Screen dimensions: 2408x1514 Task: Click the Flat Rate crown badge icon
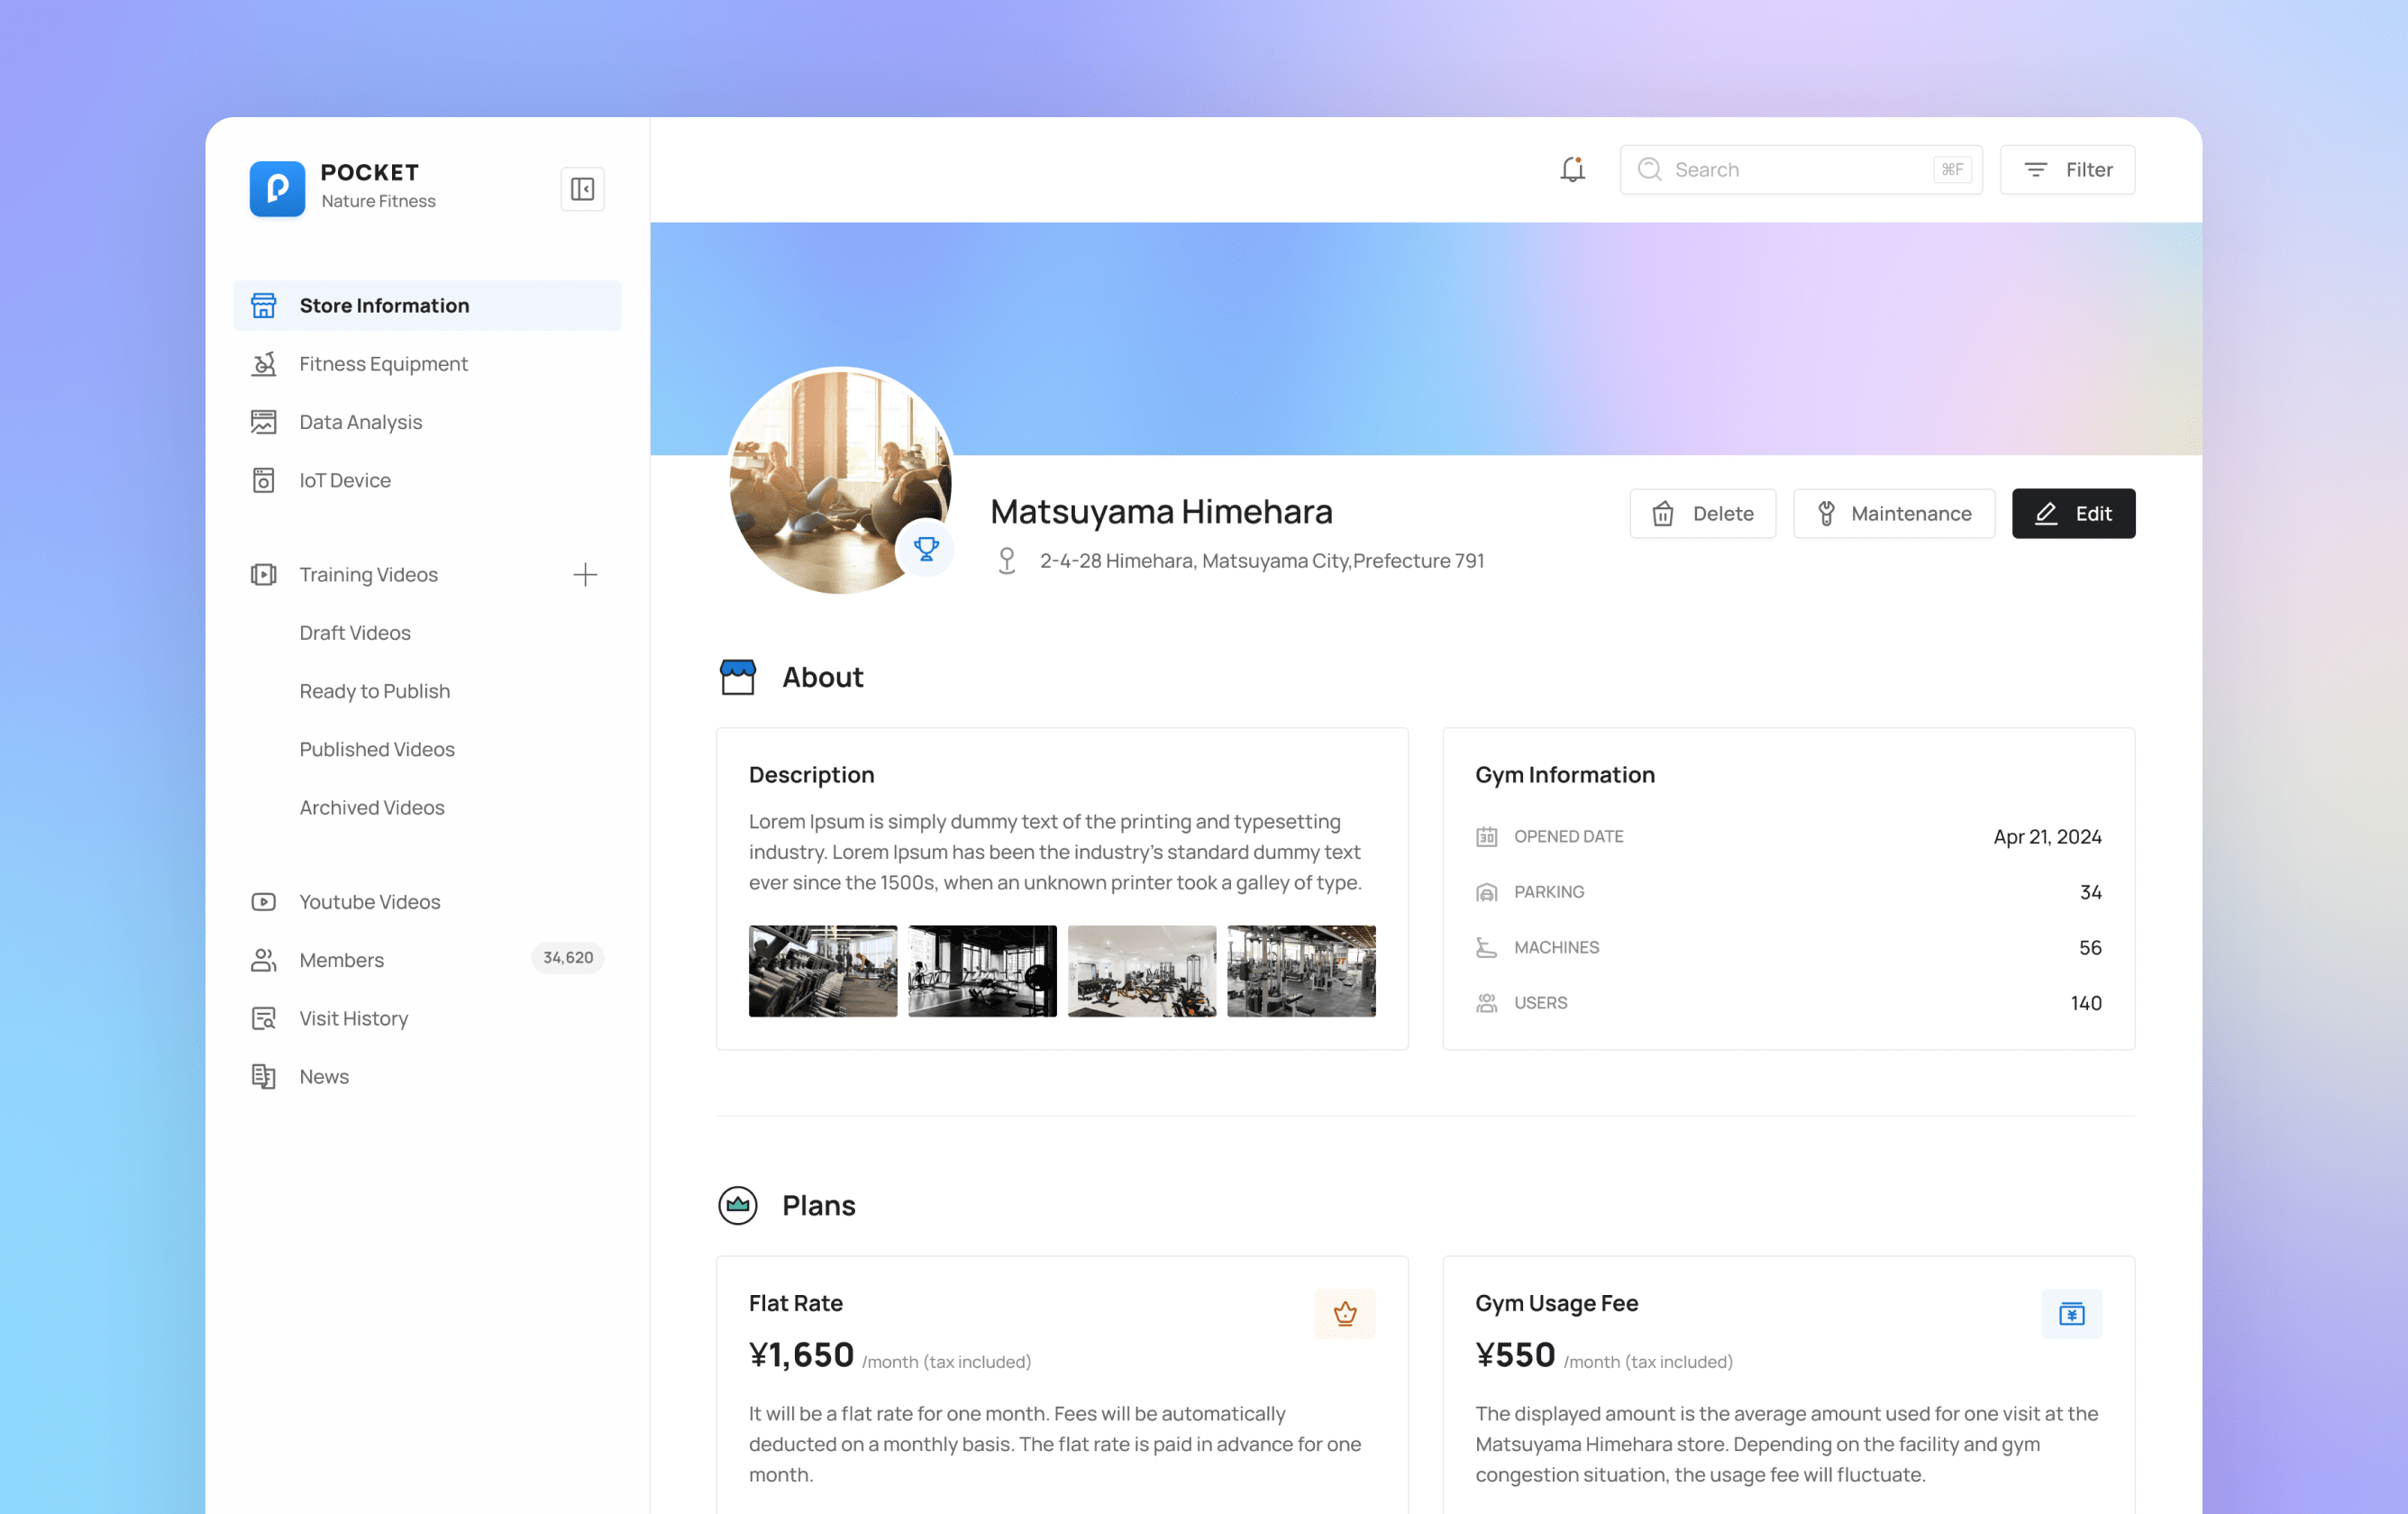1345,1313
